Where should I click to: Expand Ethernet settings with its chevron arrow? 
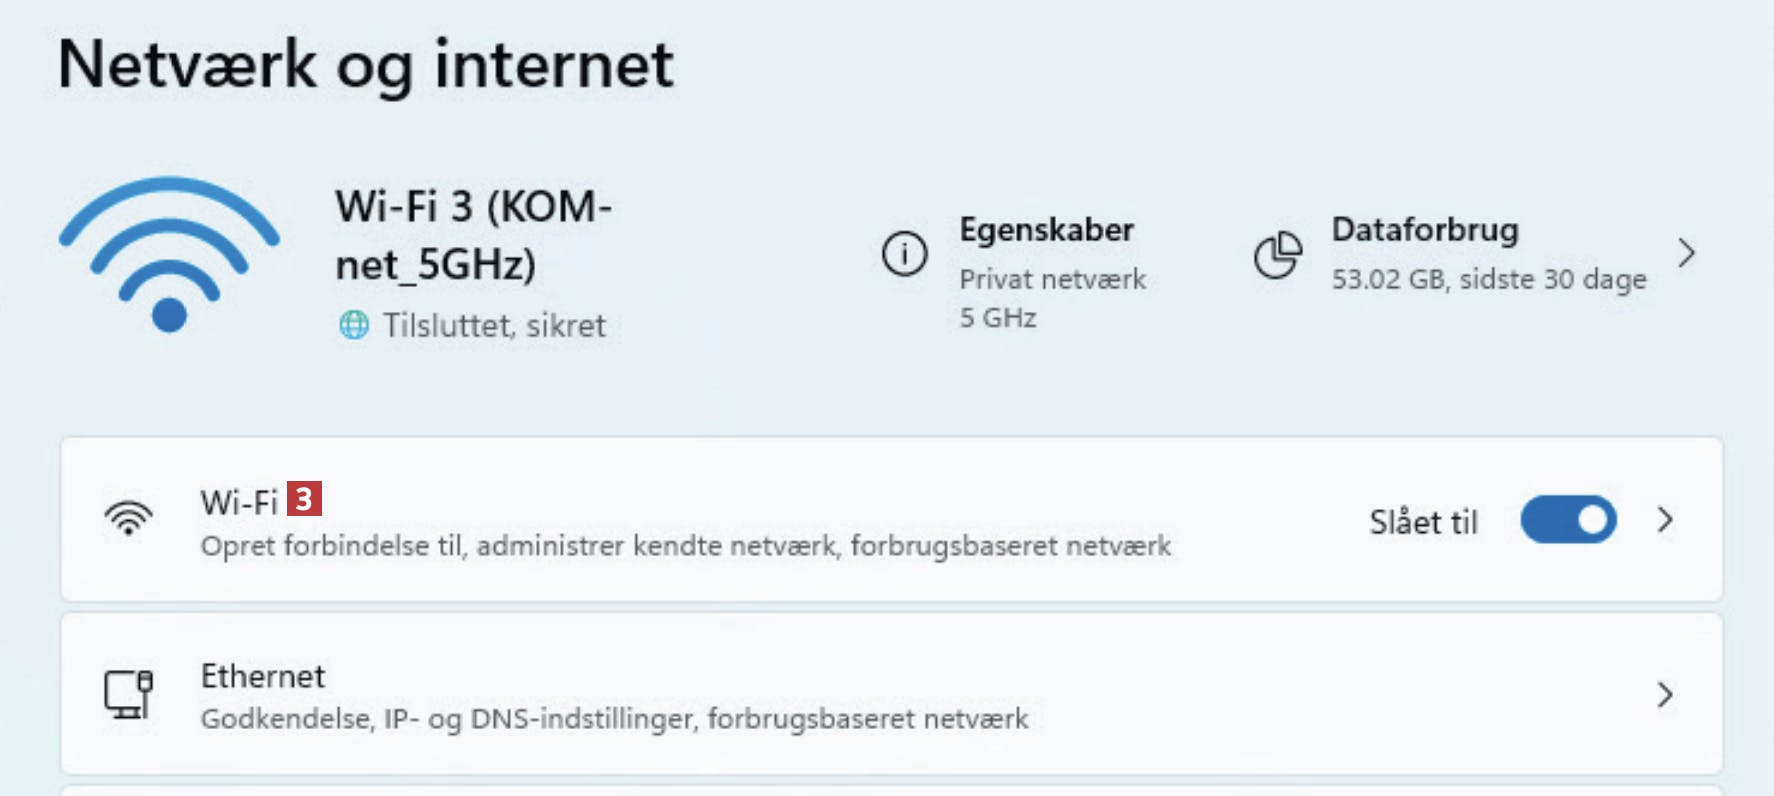tap(1665, 694)
